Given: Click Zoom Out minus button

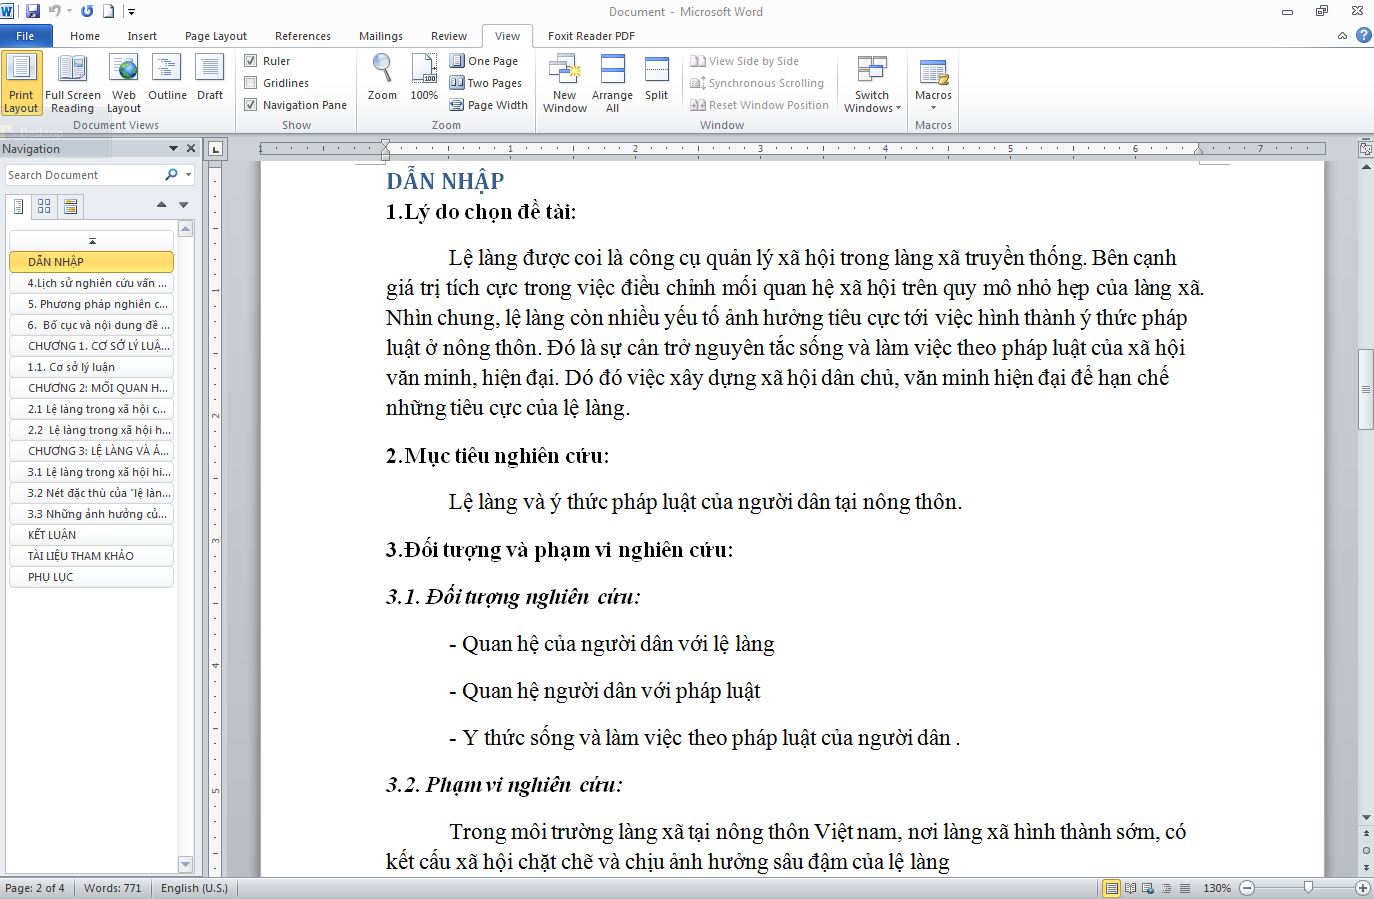Looking at the screenshot, I should coord(1247,888).
